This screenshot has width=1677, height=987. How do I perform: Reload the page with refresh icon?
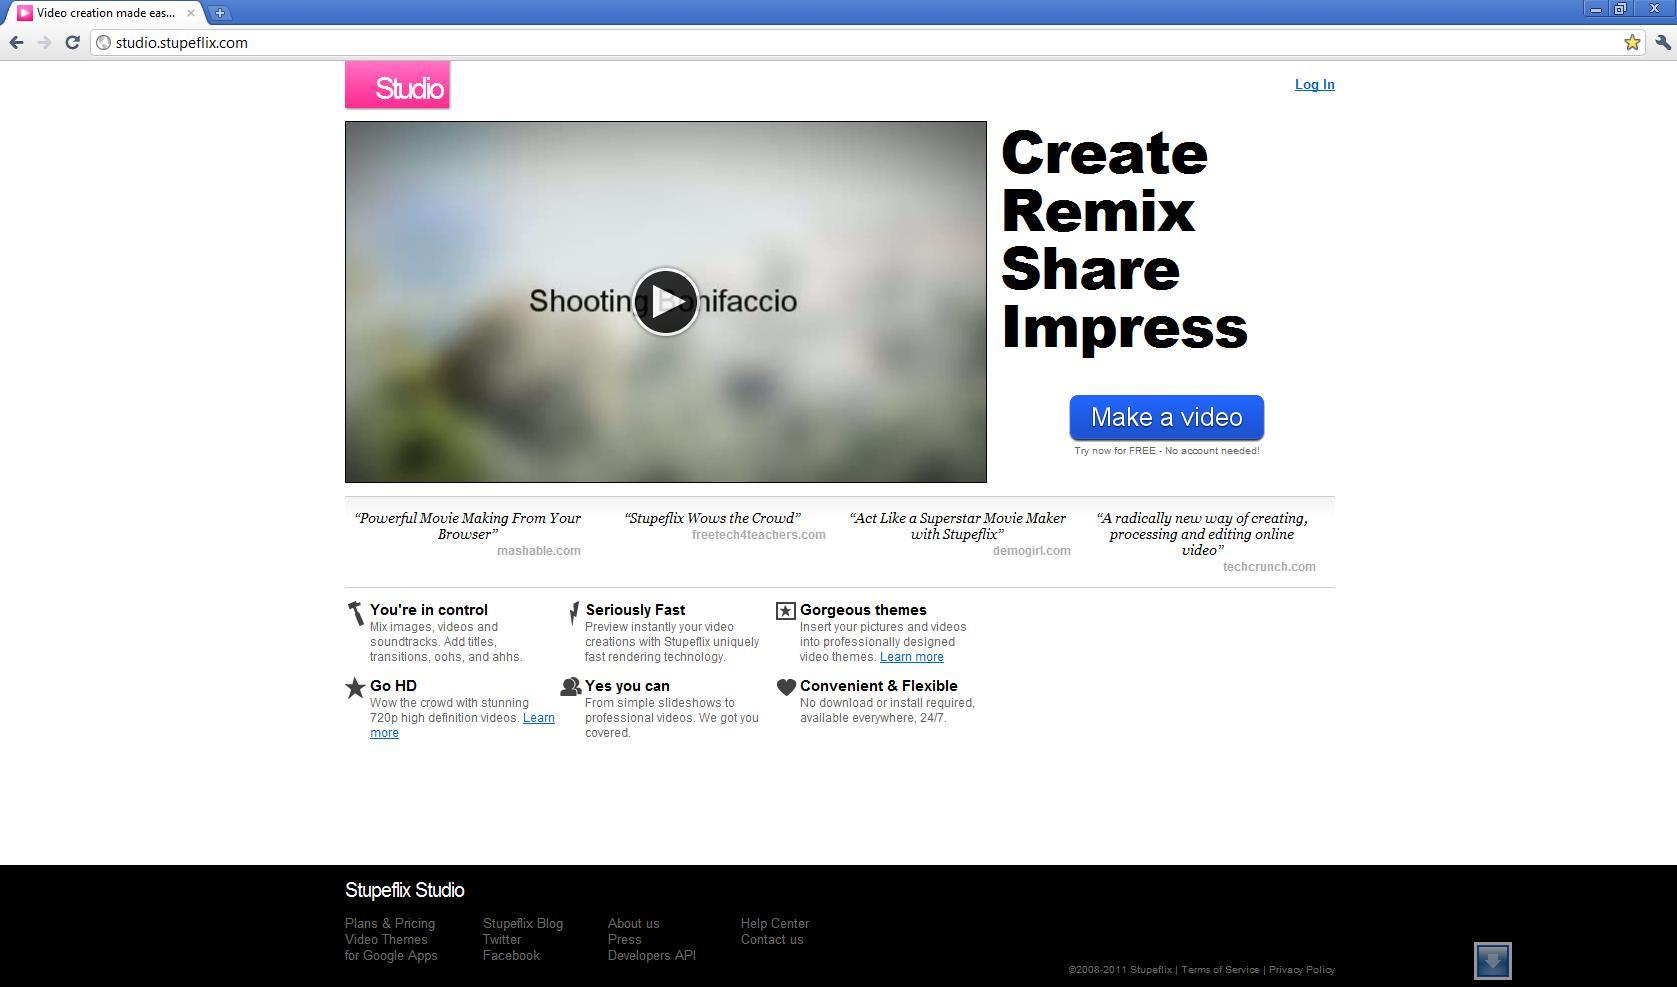[x=72, y=42]
